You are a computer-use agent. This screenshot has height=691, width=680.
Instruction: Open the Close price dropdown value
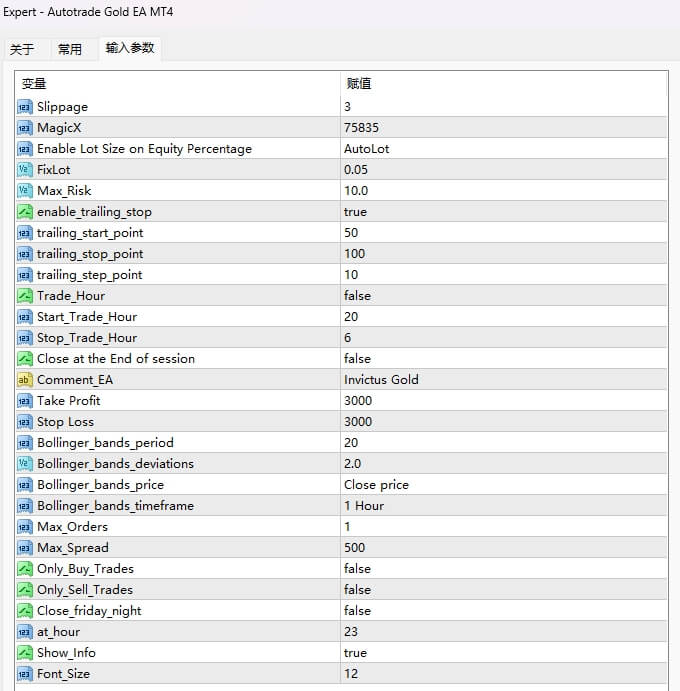[x=376, y=485]
